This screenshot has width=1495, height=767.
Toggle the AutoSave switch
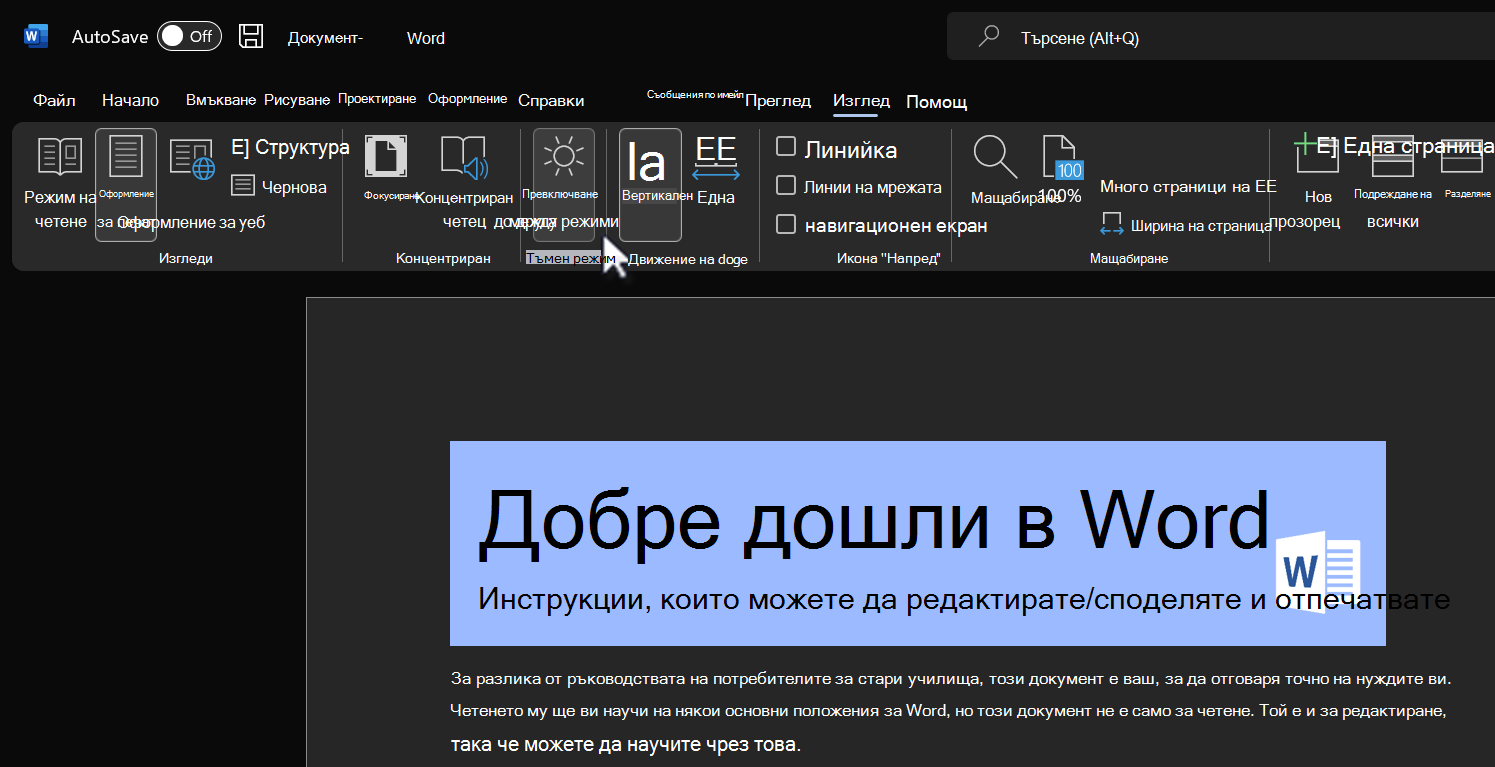pos(189,37)
